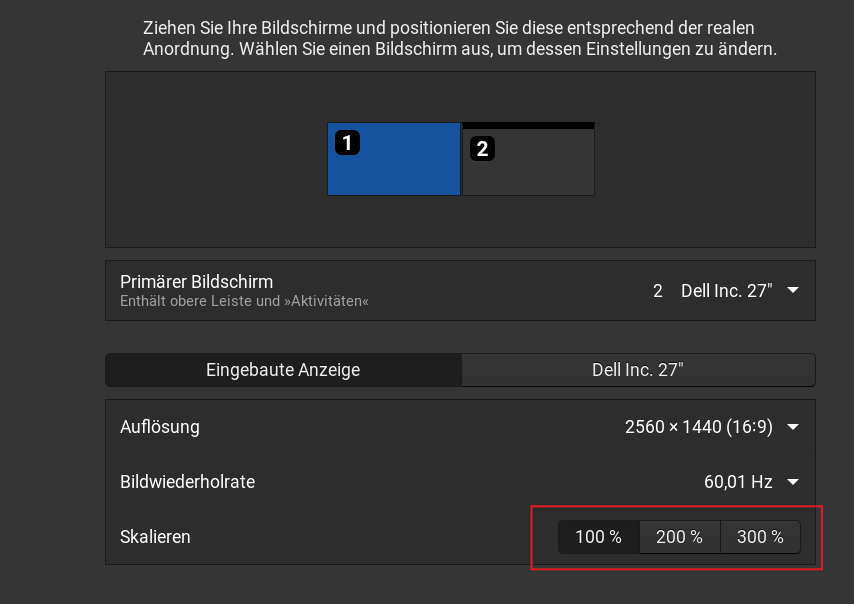The image size is (854, 604).
Task: Click the Primärer Bildschirm row
Action: pyautogui.click(x=300, y=290)
